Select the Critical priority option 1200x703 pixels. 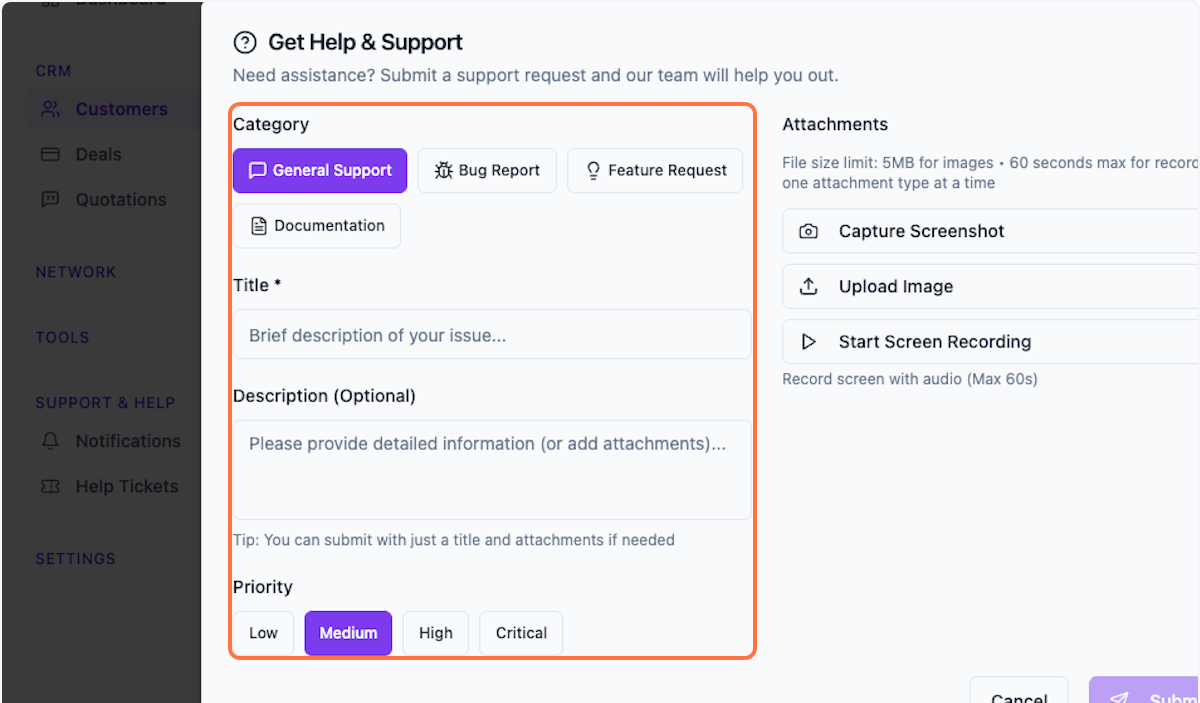[520, 632]
